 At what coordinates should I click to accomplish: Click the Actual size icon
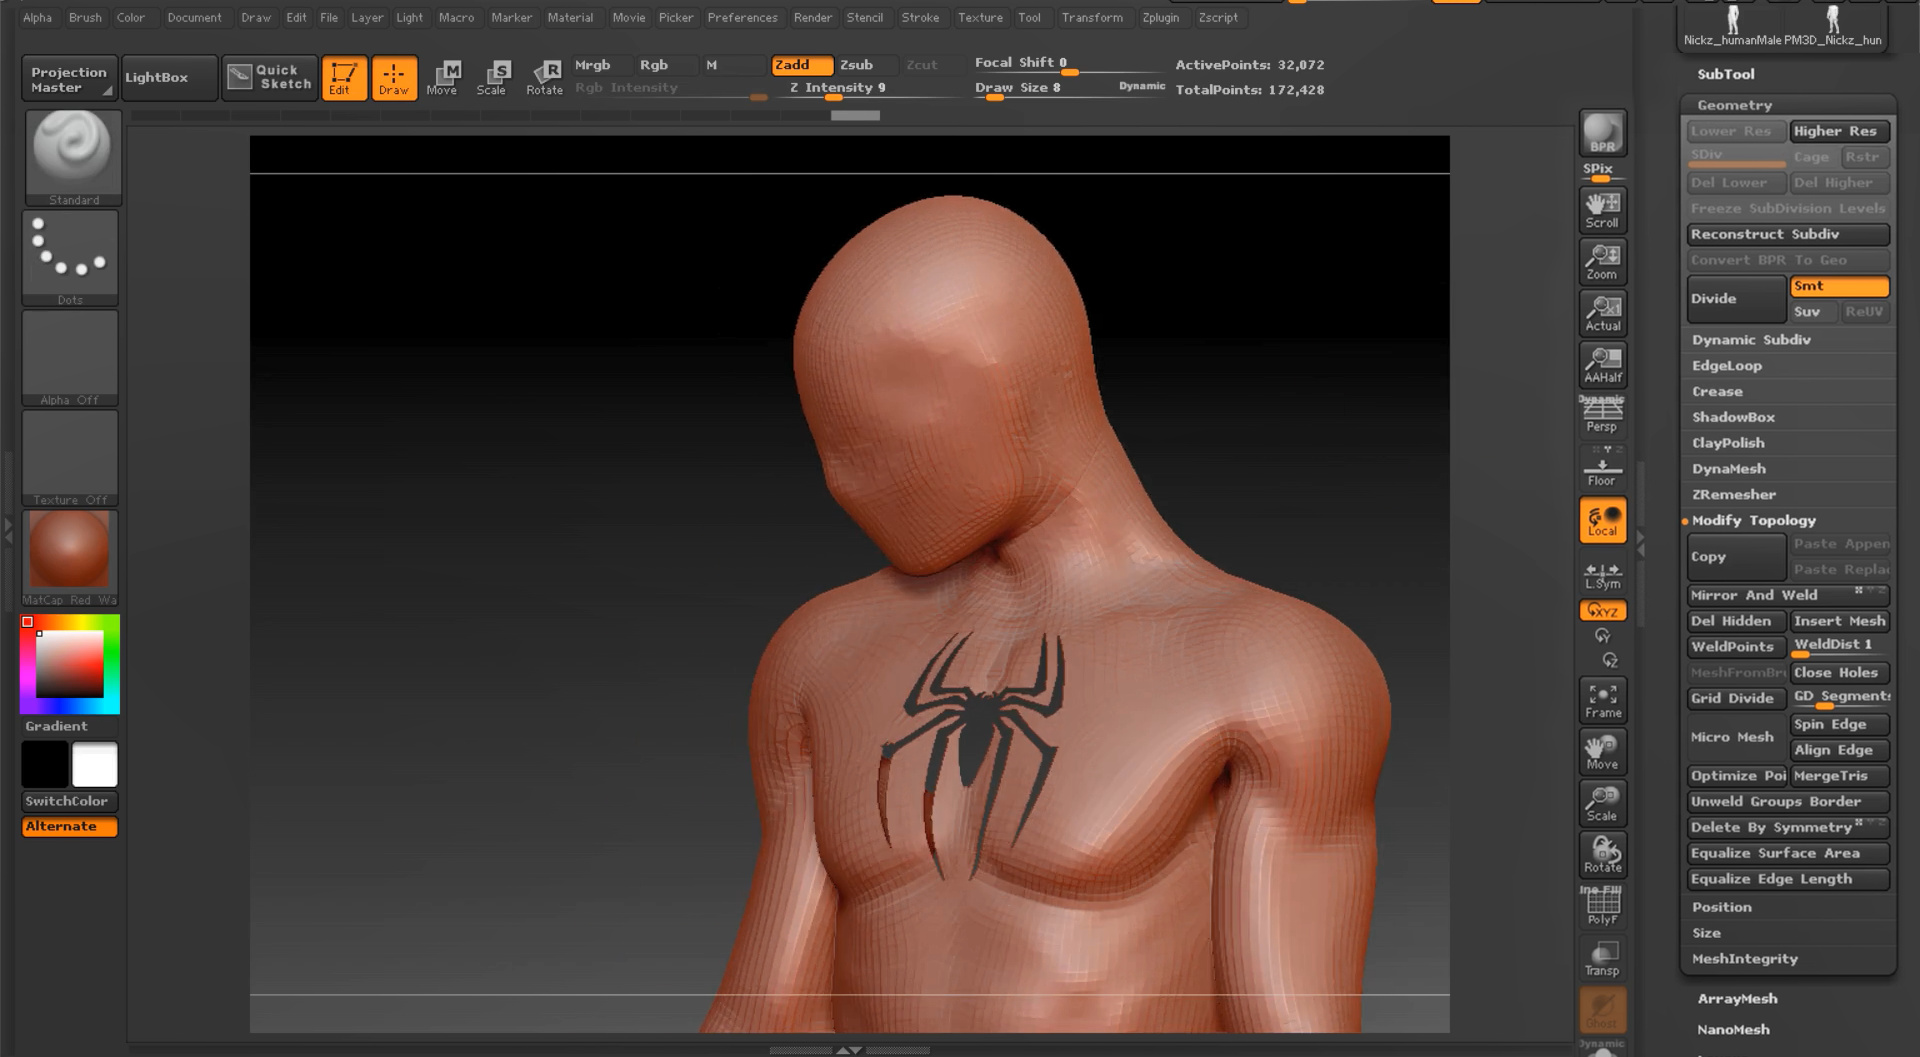pyautogui.click(x=1602, y=313)
